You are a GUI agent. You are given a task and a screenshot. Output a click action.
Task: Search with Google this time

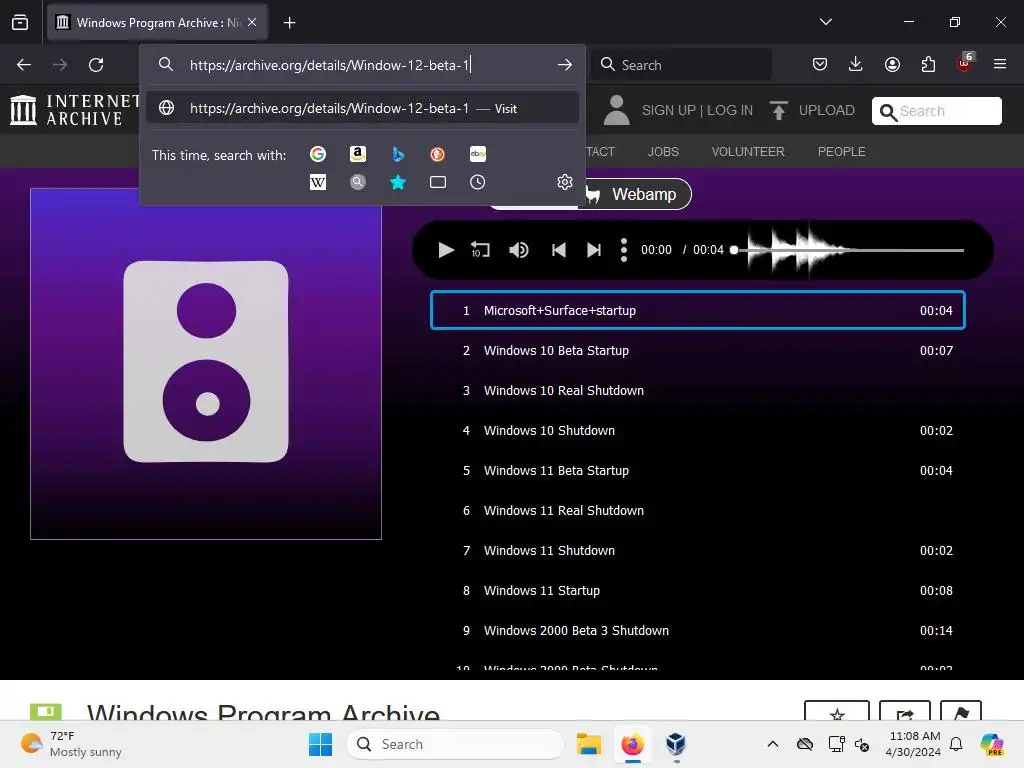coord(318,154)
